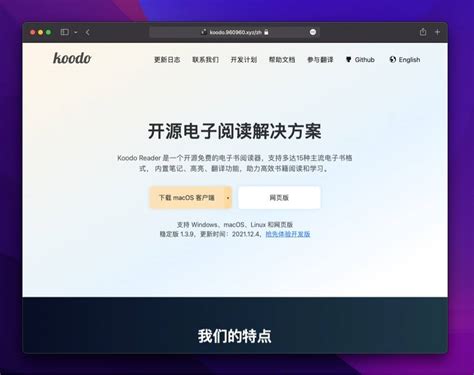This screenshot has width=474, height=375.
Task: Click the Github icon in the navigation
Action: coord(349,60)
